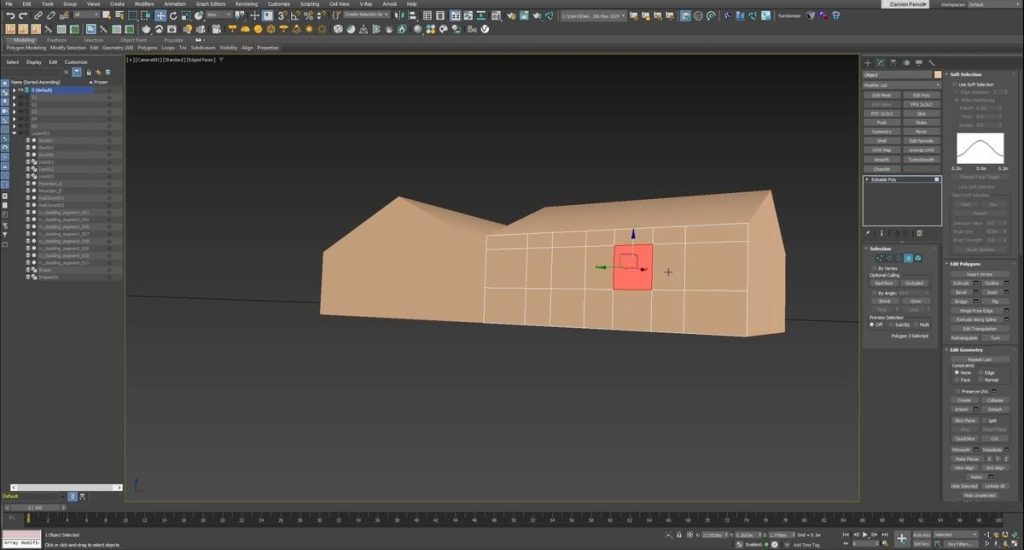This screenshot has height=550, width=1024.
Task: Click the V-Ray logo toolbar icon
Action: (x=485, y=29)
